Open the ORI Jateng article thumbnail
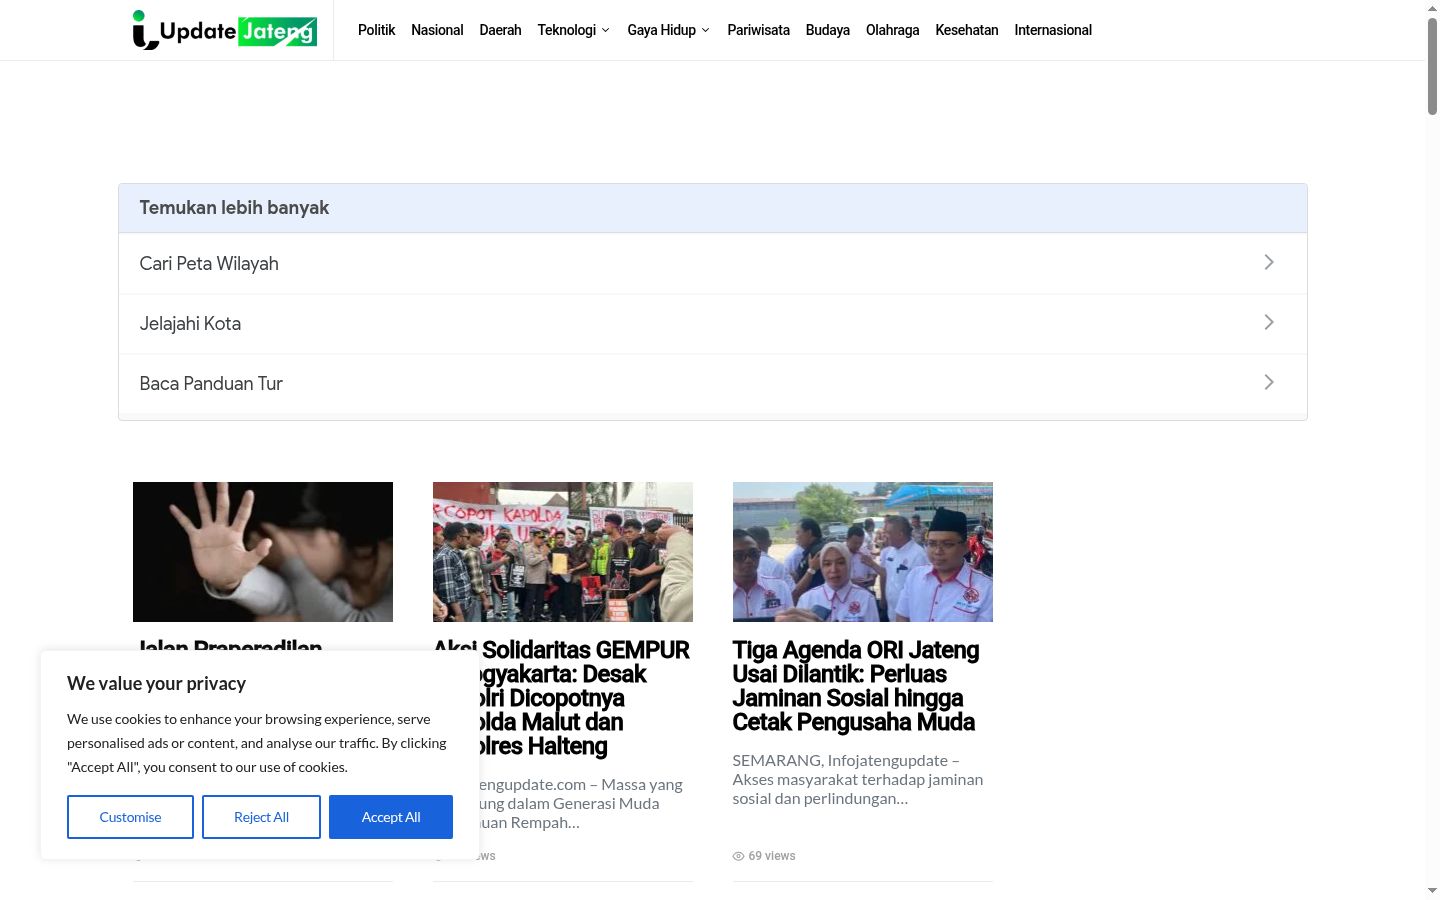The height and width of the screenshot is (900, 1440). (863, 552)
